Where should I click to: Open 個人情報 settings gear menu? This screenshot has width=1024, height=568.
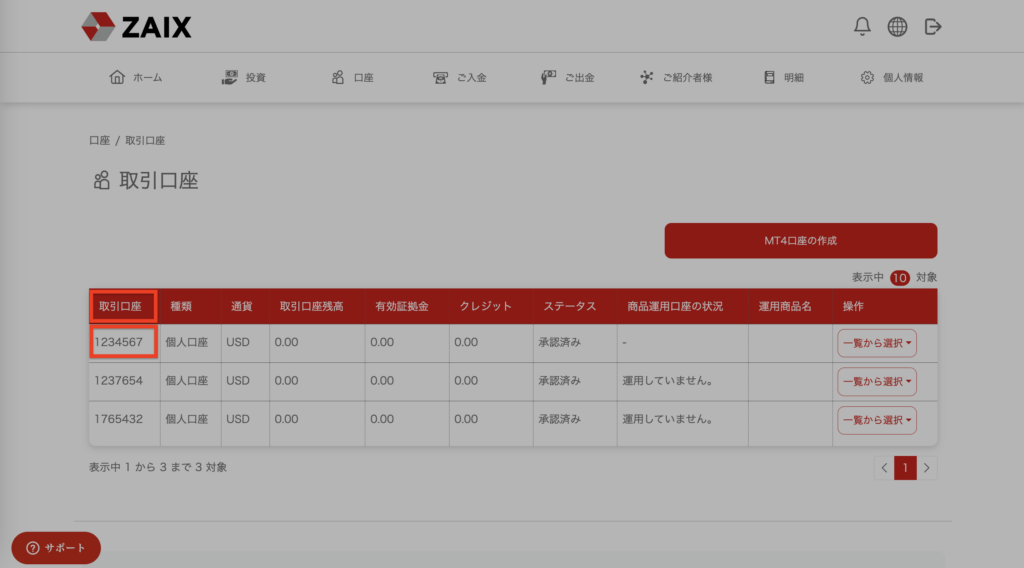point(892,78)
